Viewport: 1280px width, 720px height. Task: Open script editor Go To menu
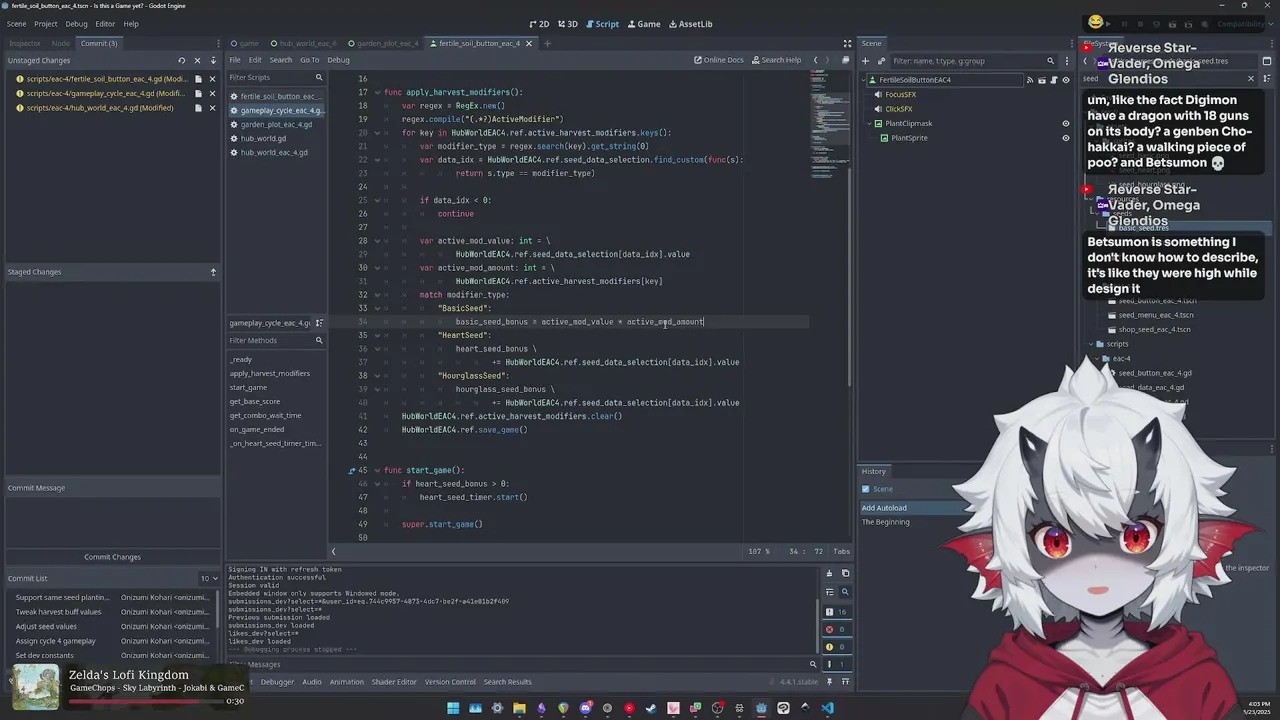pos(310,60)
